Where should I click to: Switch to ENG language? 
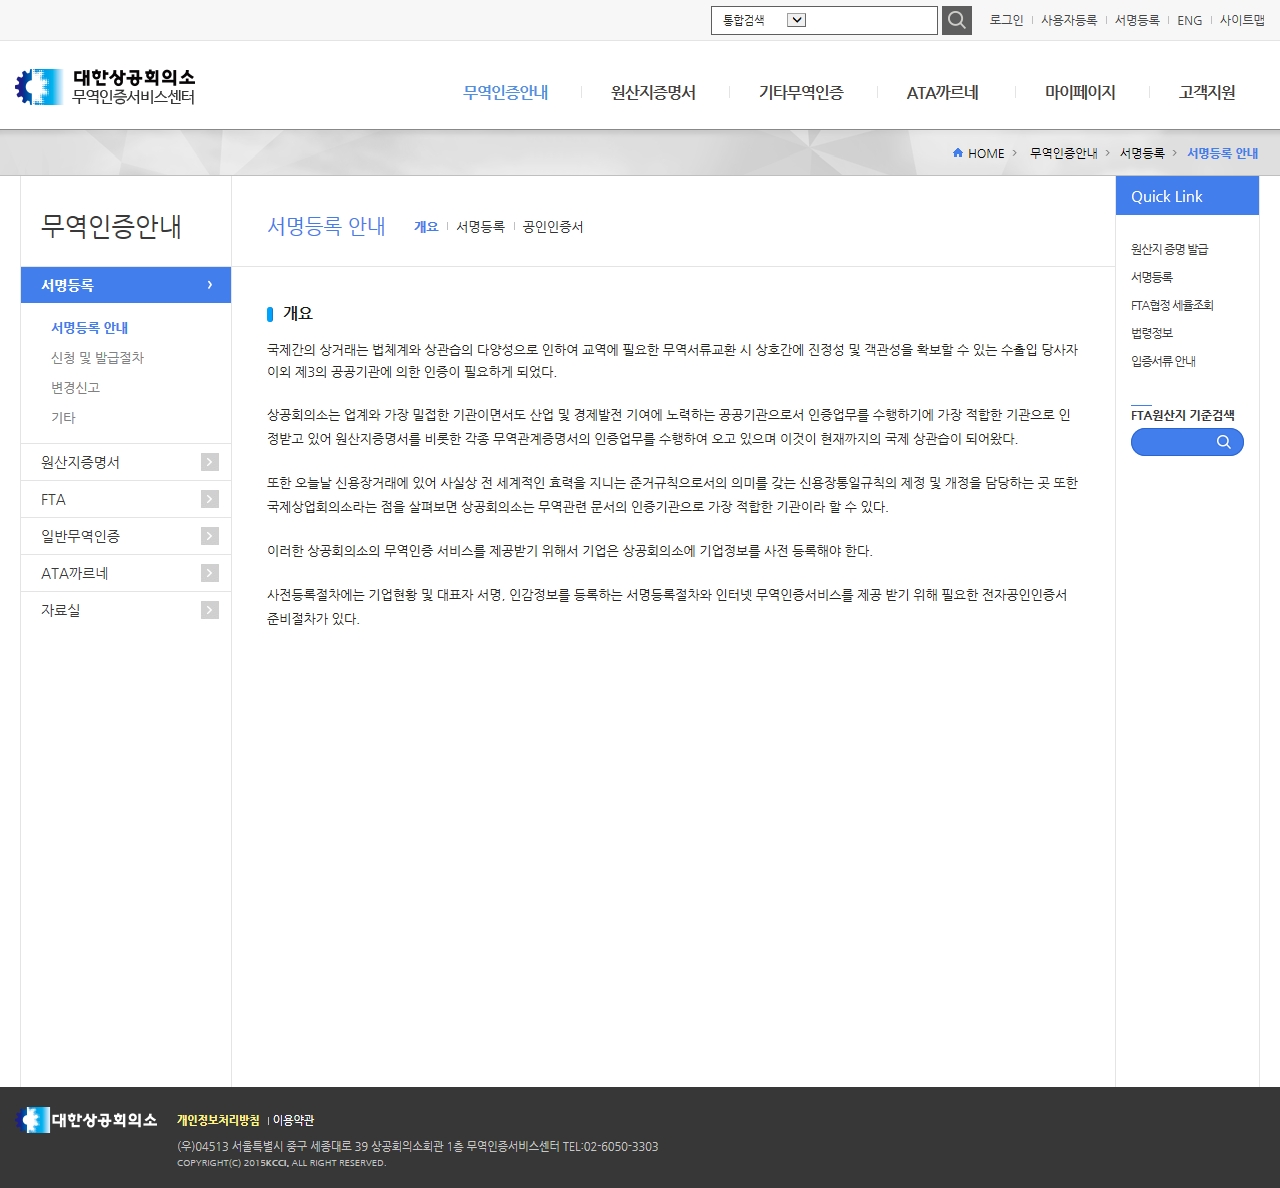point(1189,20)
